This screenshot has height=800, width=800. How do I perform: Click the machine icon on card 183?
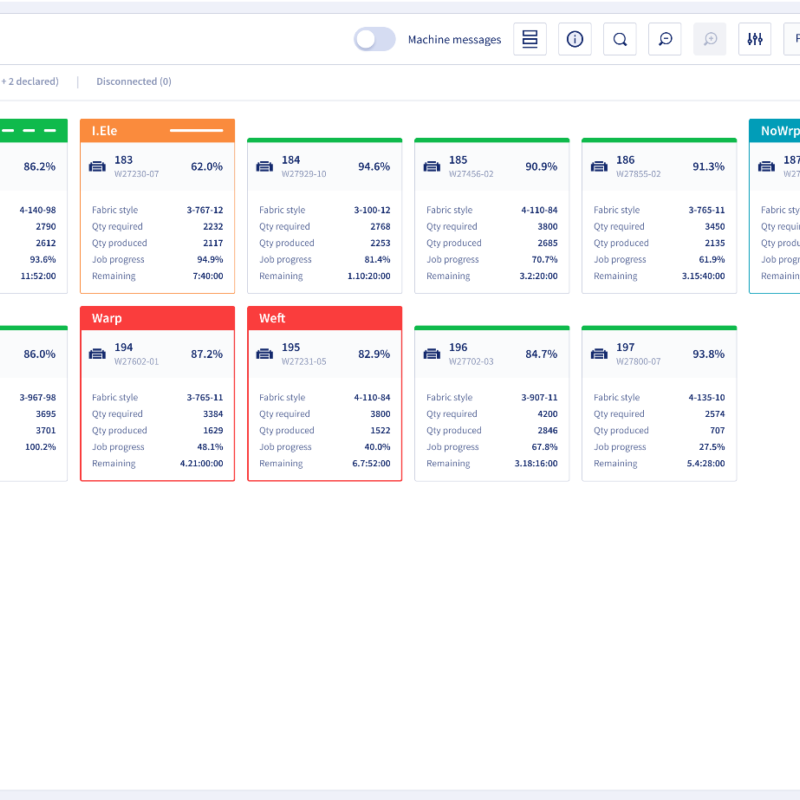(x=97, y=163)
